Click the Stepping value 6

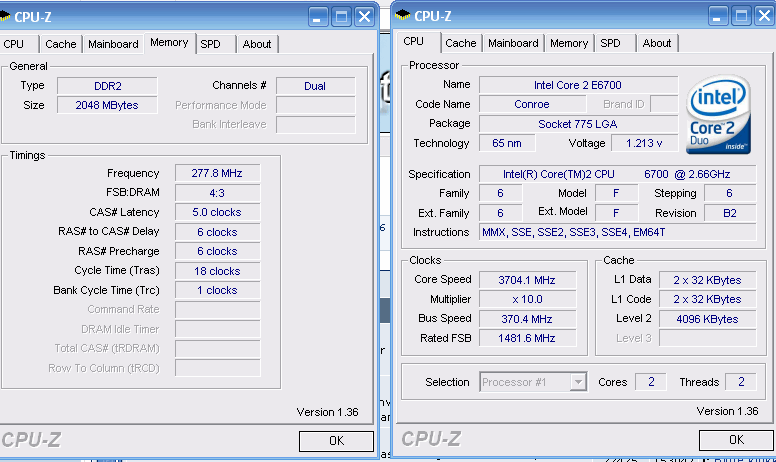tap(730, 193)
